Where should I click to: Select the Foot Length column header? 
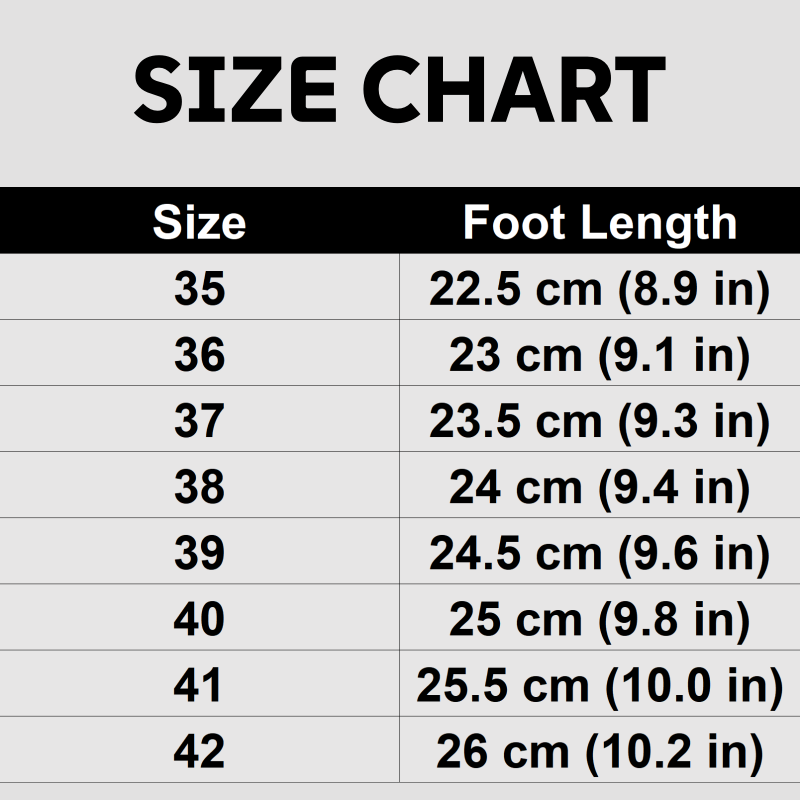599,223
